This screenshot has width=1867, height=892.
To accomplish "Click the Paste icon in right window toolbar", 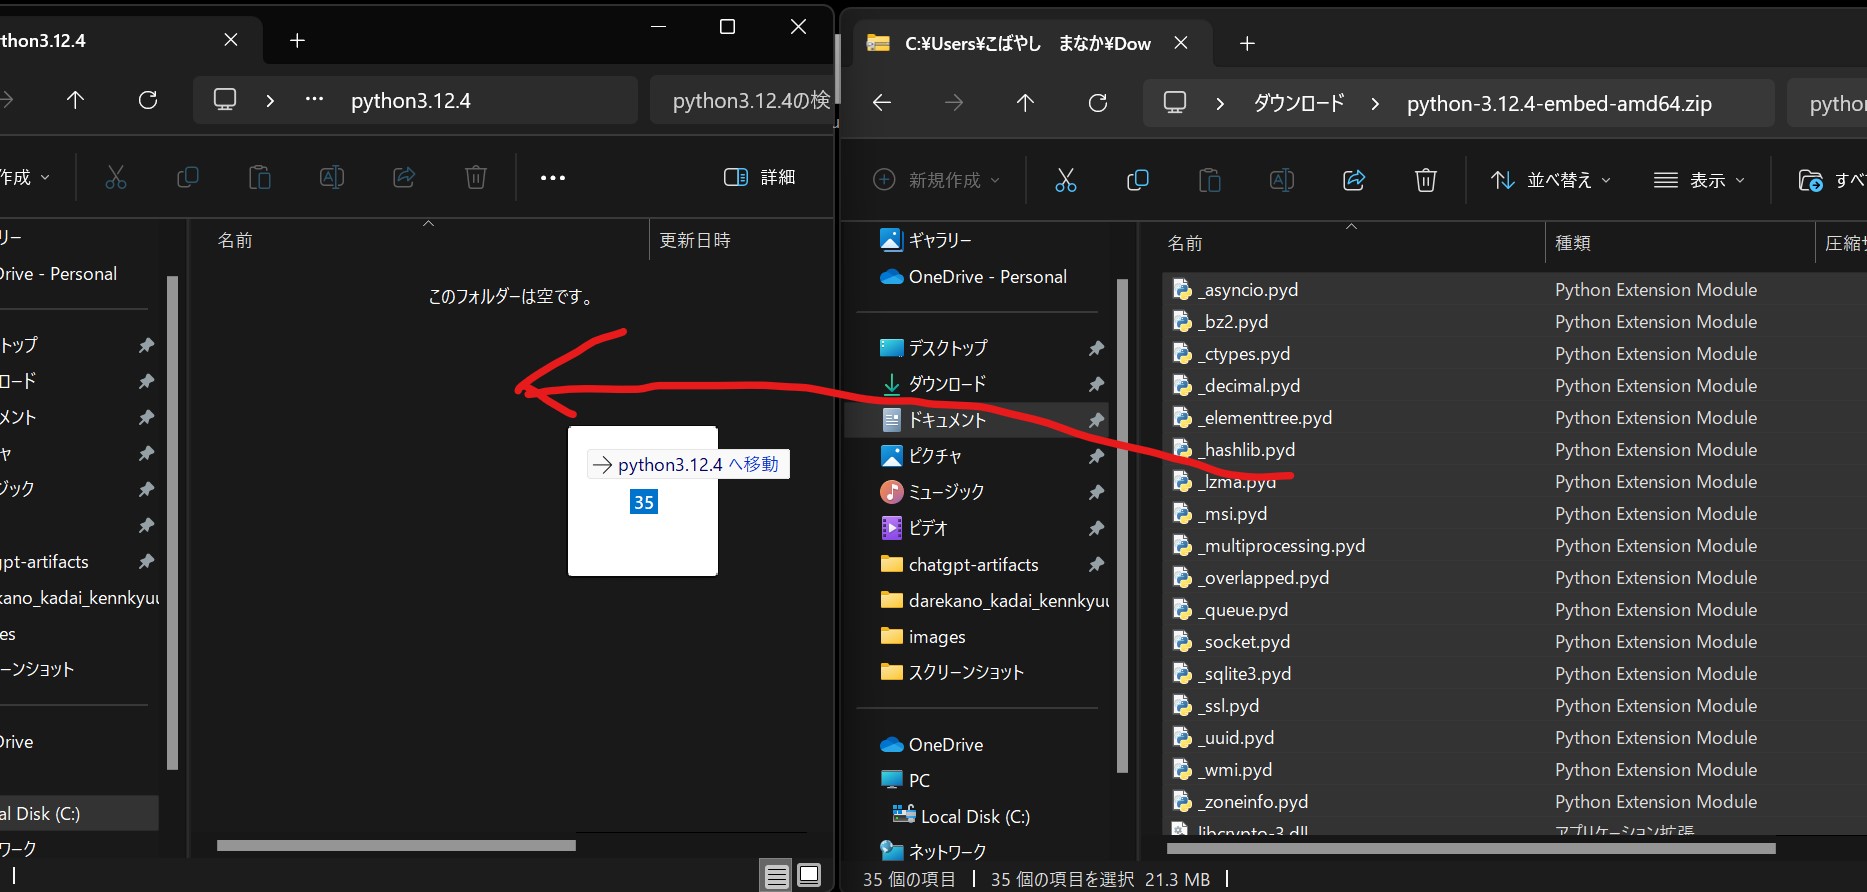I will tap(1209, 180).
